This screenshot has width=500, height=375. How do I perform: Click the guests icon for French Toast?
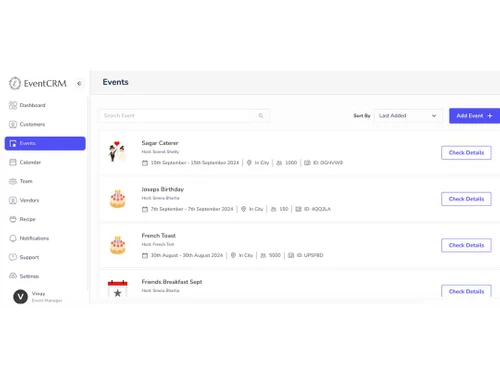tap(263, 255)
